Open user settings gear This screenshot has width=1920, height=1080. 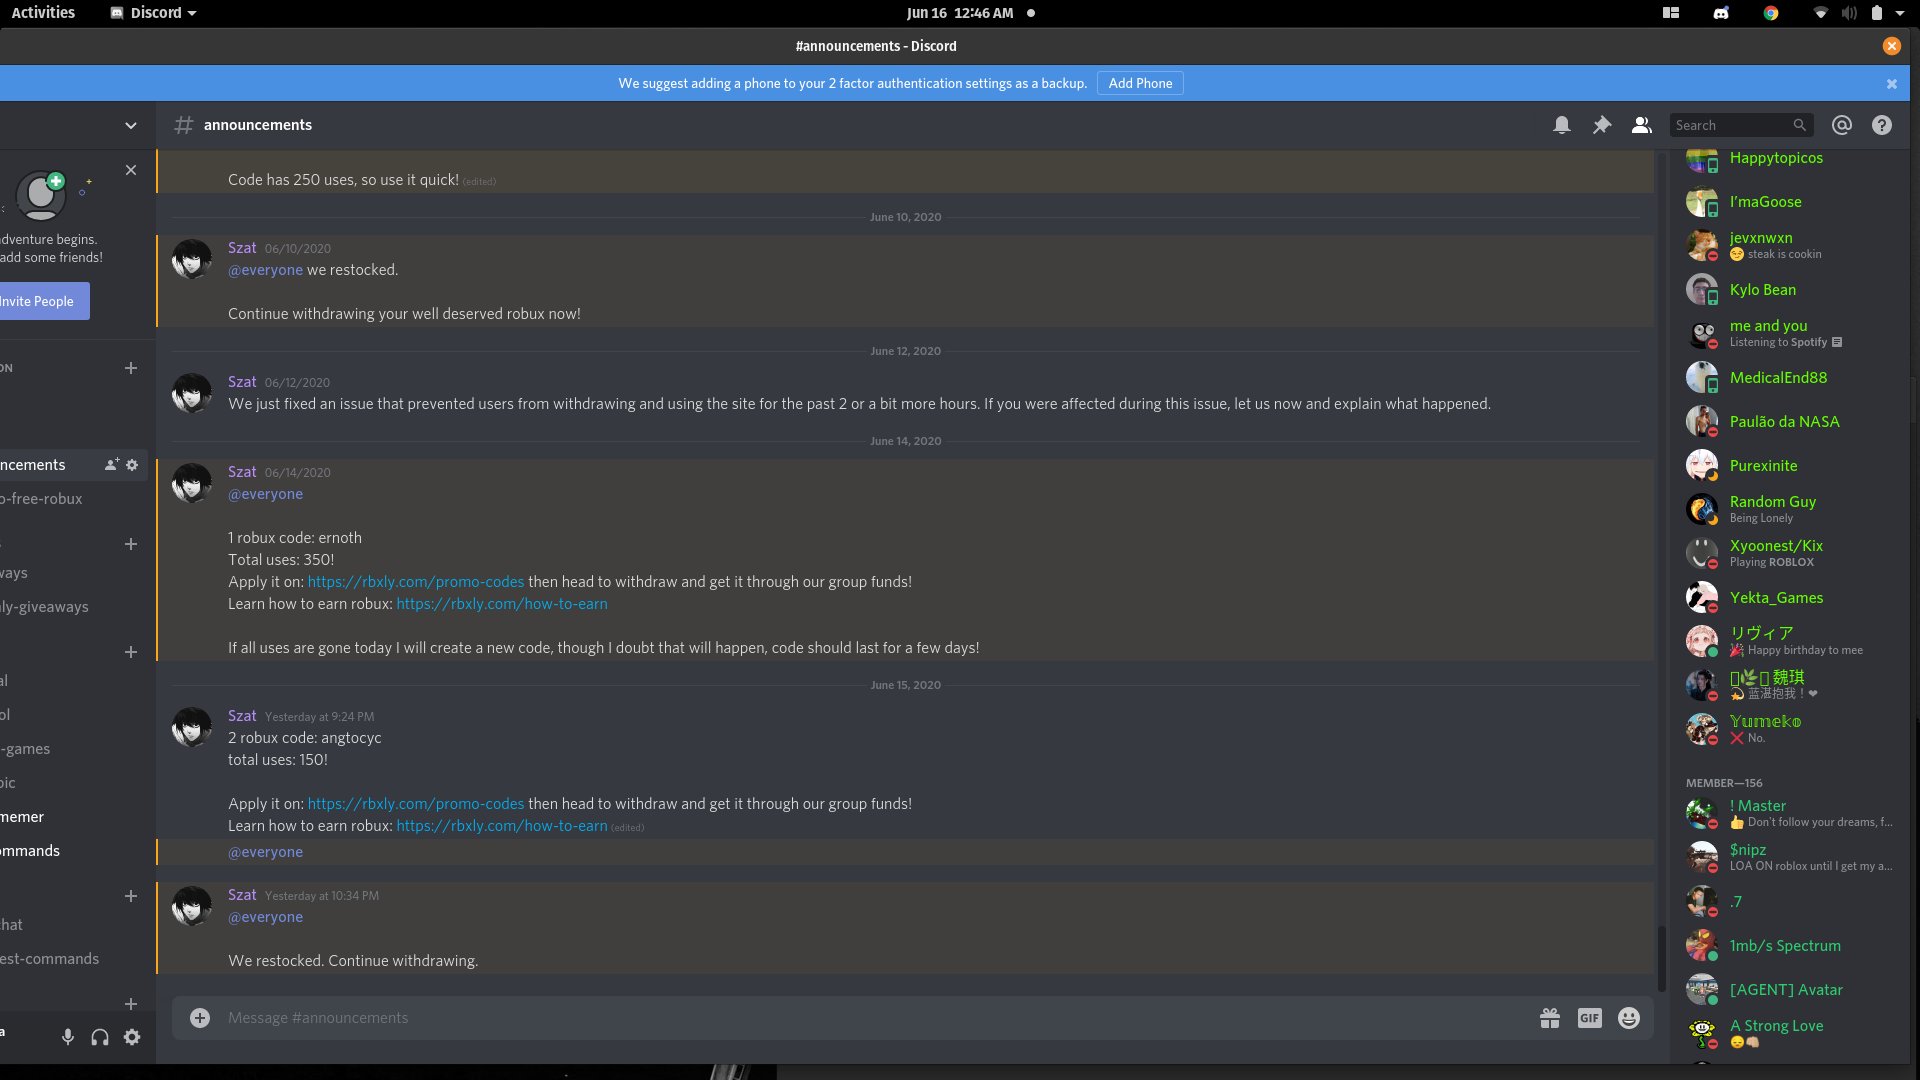132,1037
